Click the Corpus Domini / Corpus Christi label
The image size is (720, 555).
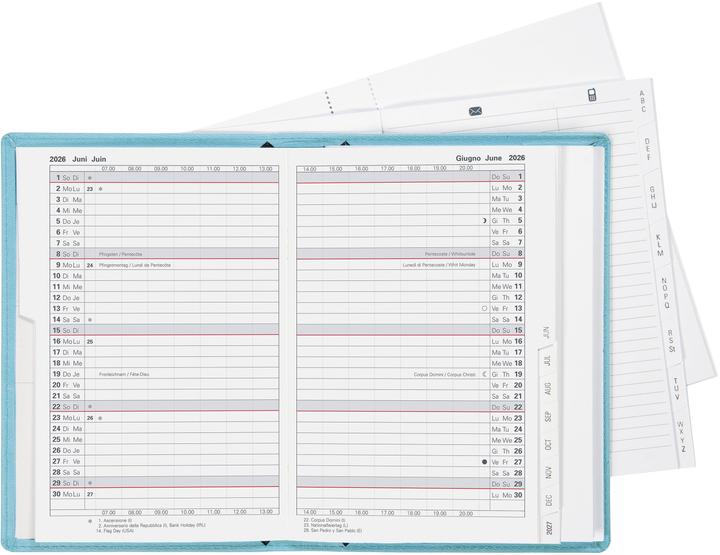(x=446, y=374)
